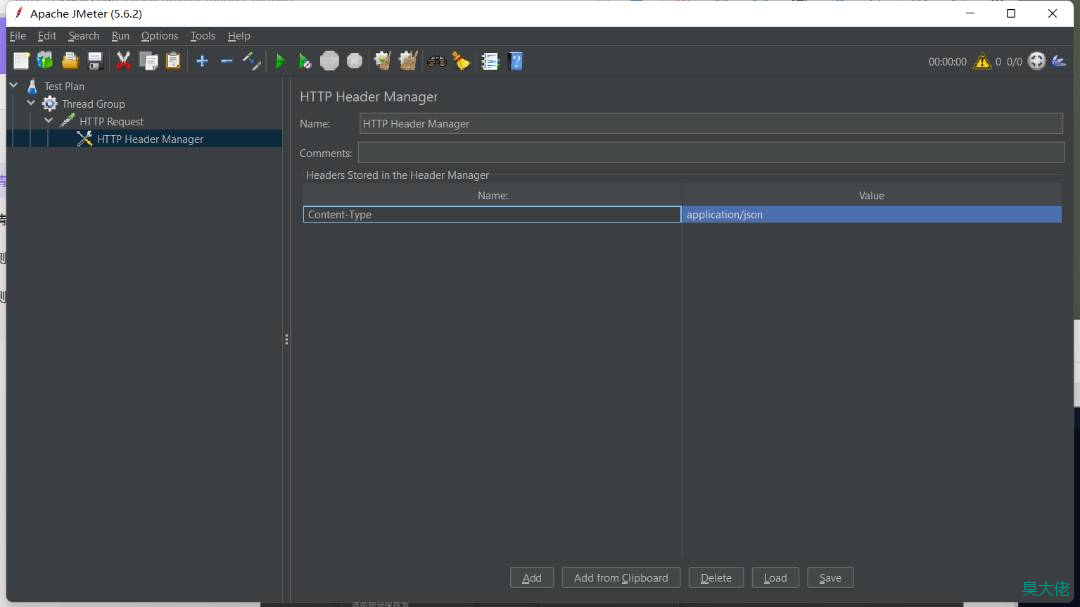
Task: Click the Delete header button
Action: [716, 578]
